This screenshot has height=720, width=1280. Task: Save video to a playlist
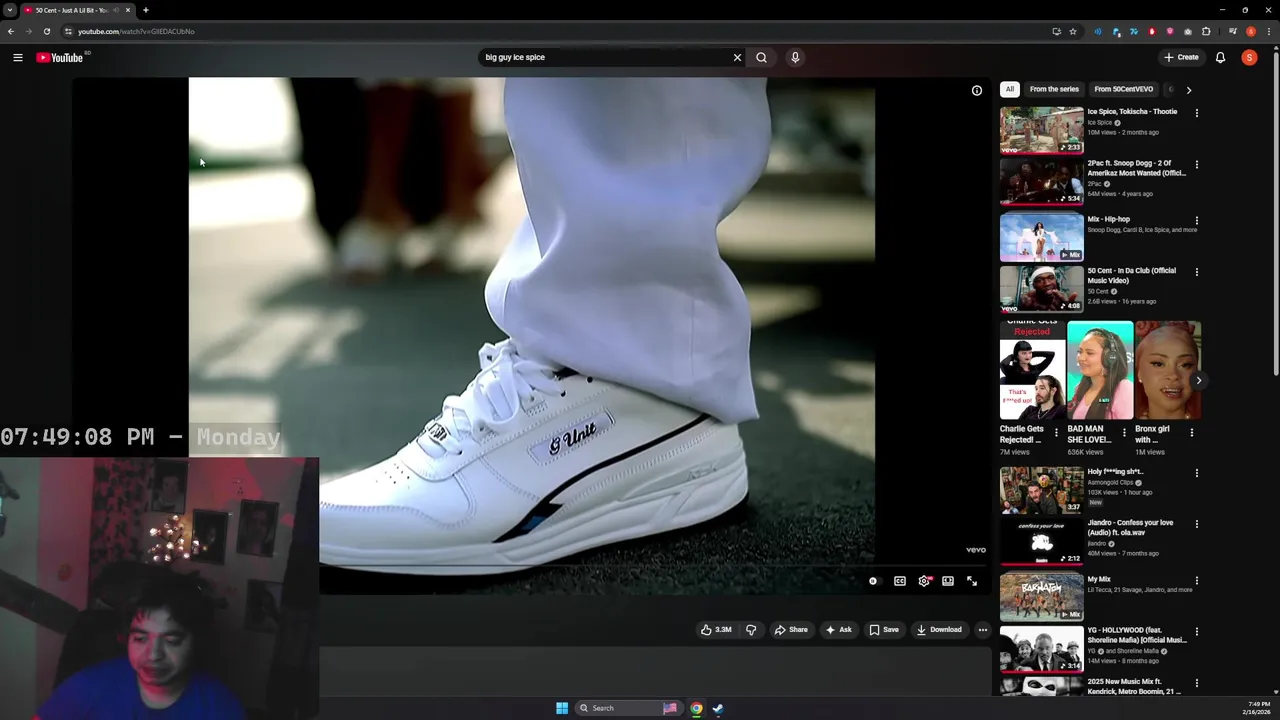[884, 630]
